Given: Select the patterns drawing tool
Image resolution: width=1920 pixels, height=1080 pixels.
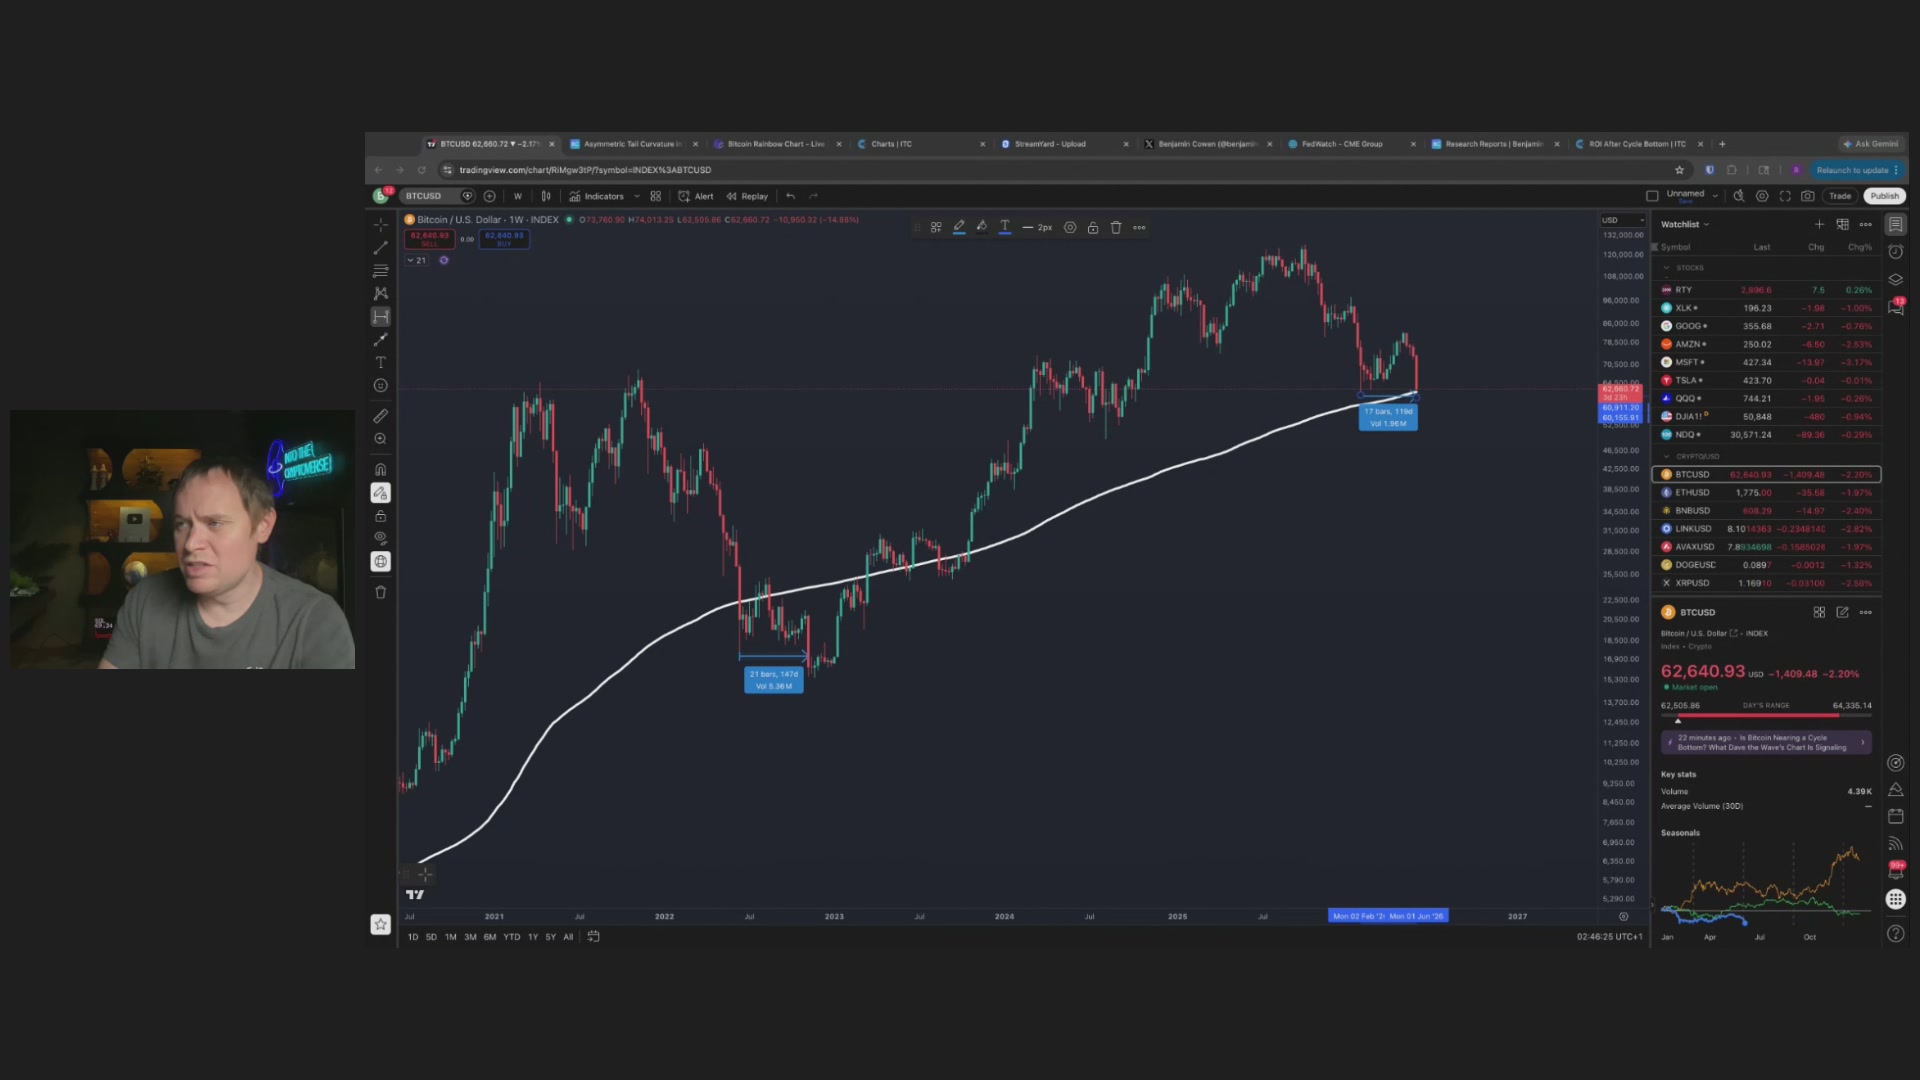Looking at the screenshot, I should [x=381, y=294].
